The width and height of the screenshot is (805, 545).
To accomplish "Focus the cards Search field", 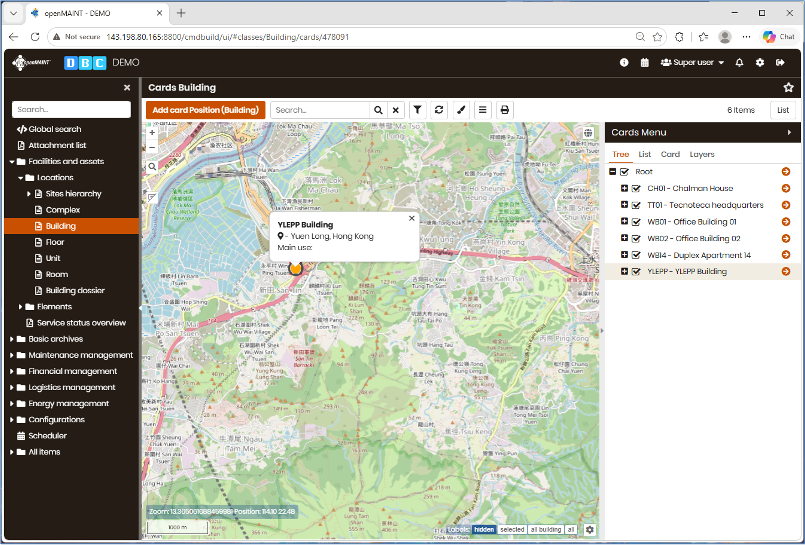I will (x=320, y=110).
